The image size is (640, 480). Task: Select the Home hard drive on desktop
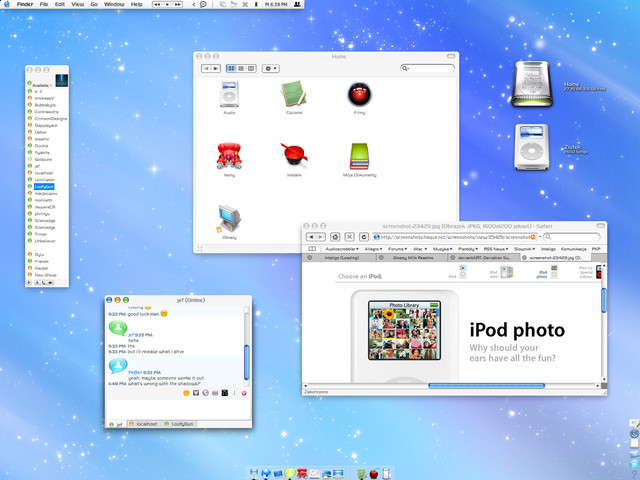coord(532,84)
